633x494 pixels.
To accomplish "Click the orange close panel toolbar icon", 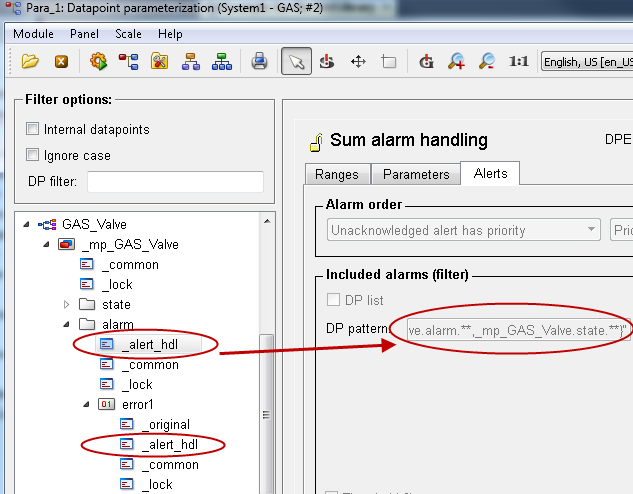I will point(61,61).
